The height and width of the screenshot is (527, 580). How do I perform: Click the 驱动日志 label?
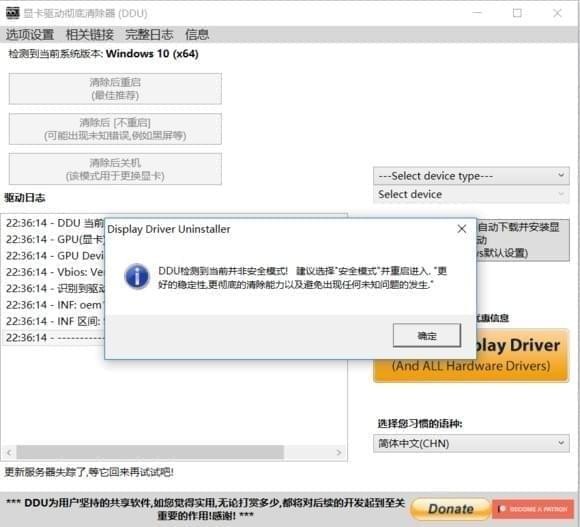coord(24,198)
